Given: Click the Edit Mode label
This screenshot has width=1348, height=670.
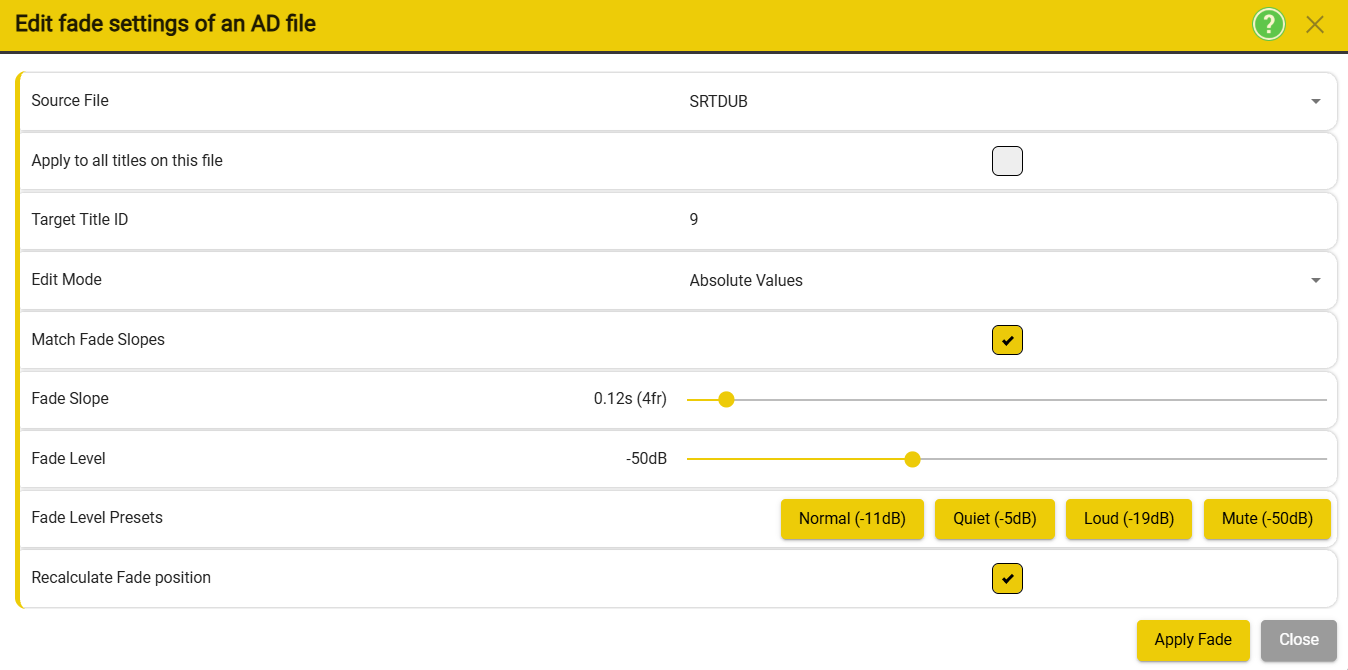Looking at the screenshot, I should [x=67, y=280].
